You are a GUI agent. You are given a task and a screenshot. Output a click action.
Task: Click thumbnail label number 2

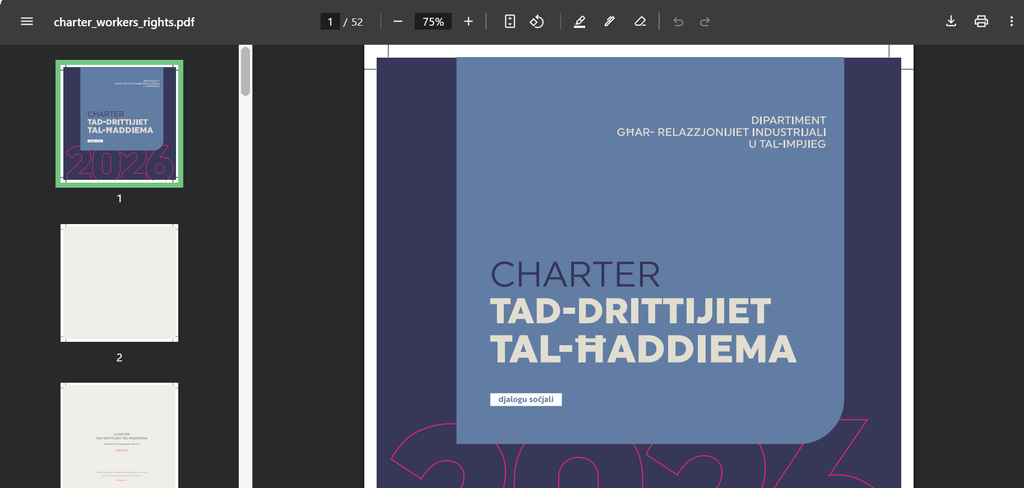119,358
